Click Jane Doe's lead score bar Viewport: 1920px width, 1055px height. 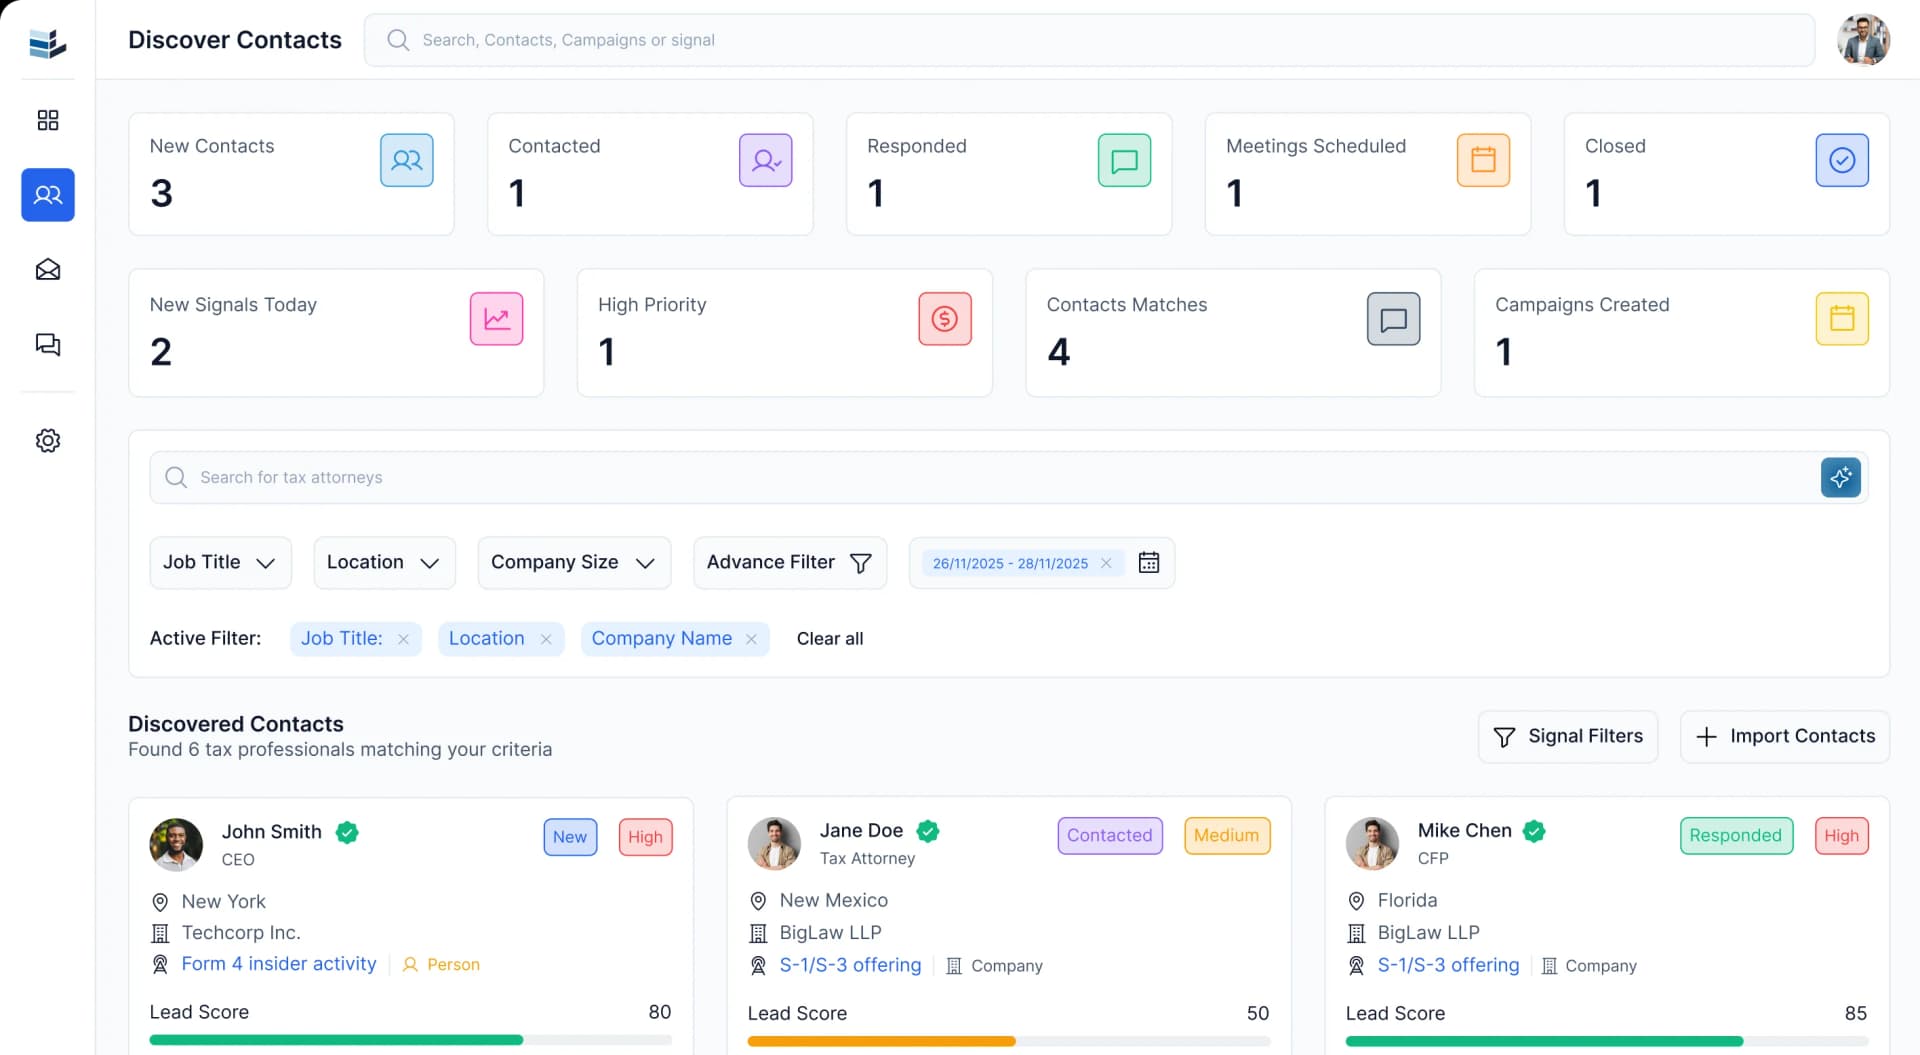[1008, 1041]
